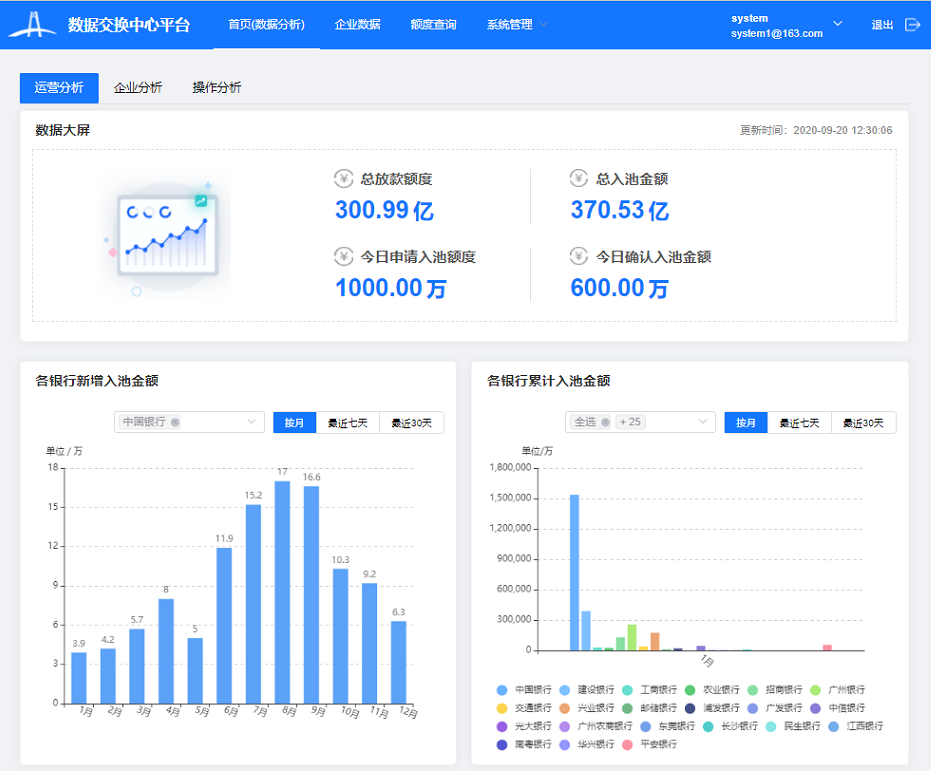Open the 企业数据 navigation menu

tap(357, 25)
